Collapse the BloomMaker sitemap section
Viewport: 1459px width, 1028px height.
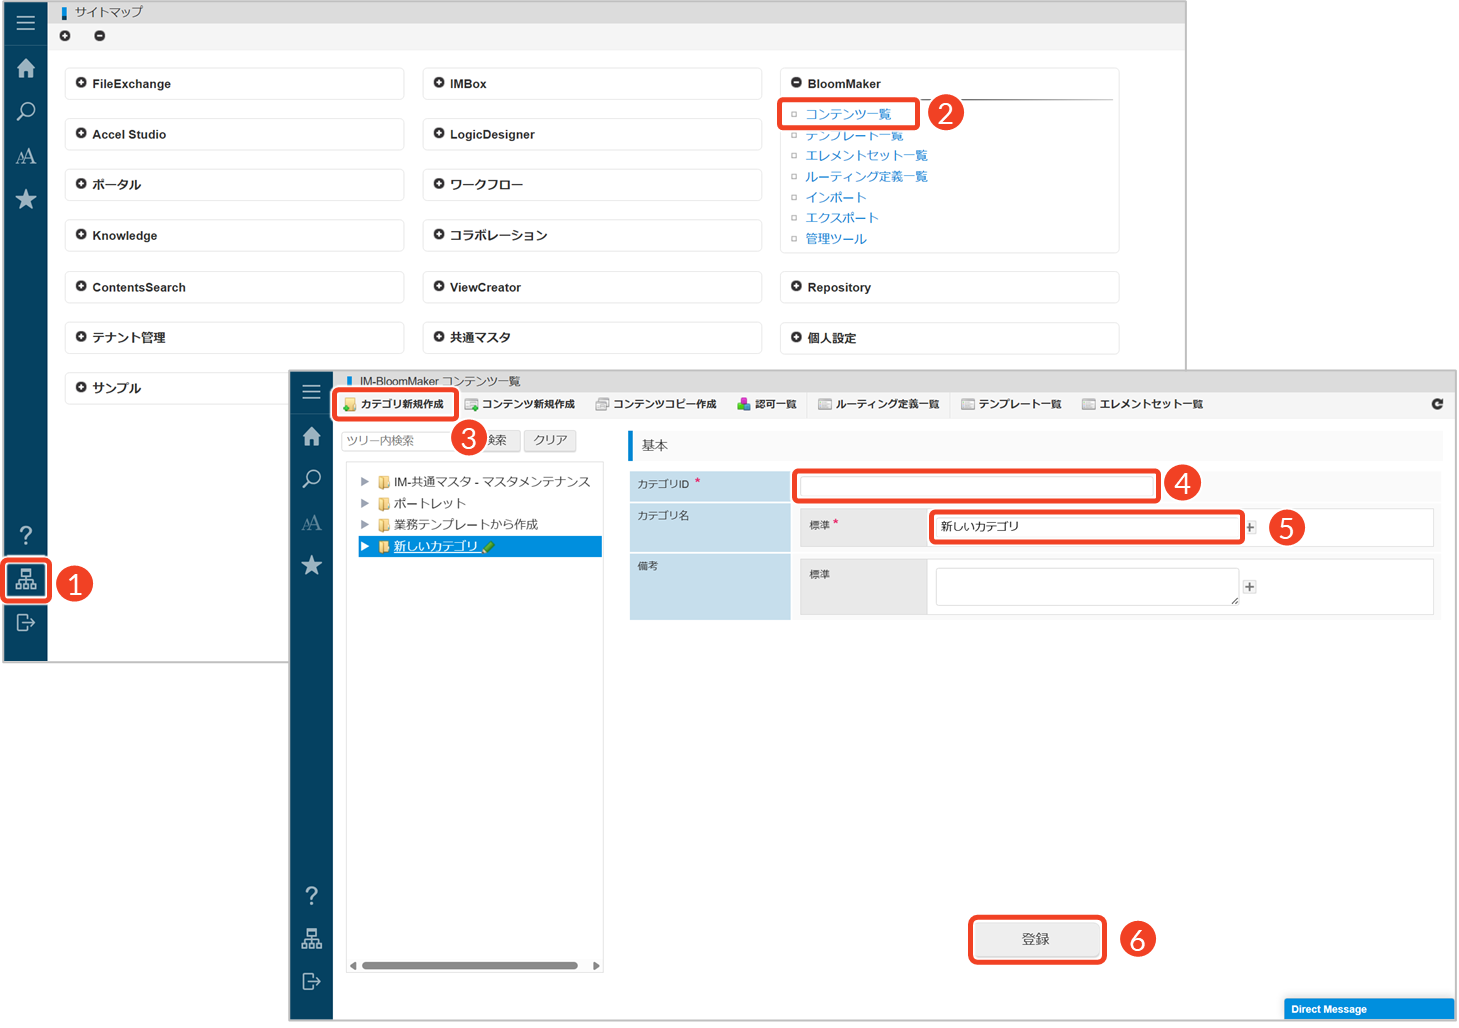point(796,83)
